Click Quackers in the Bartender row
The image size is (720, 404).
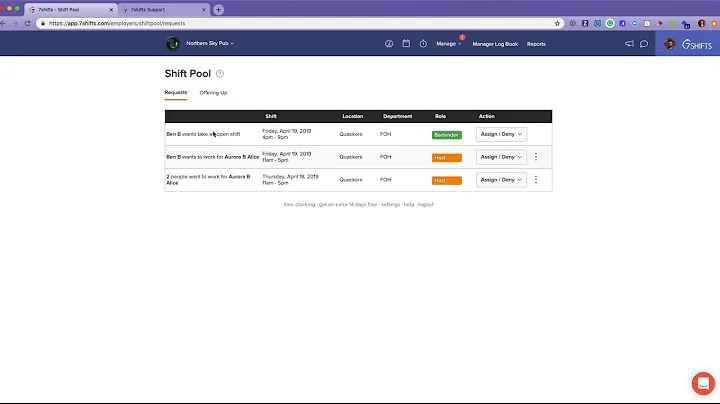(x=351, y=134)
